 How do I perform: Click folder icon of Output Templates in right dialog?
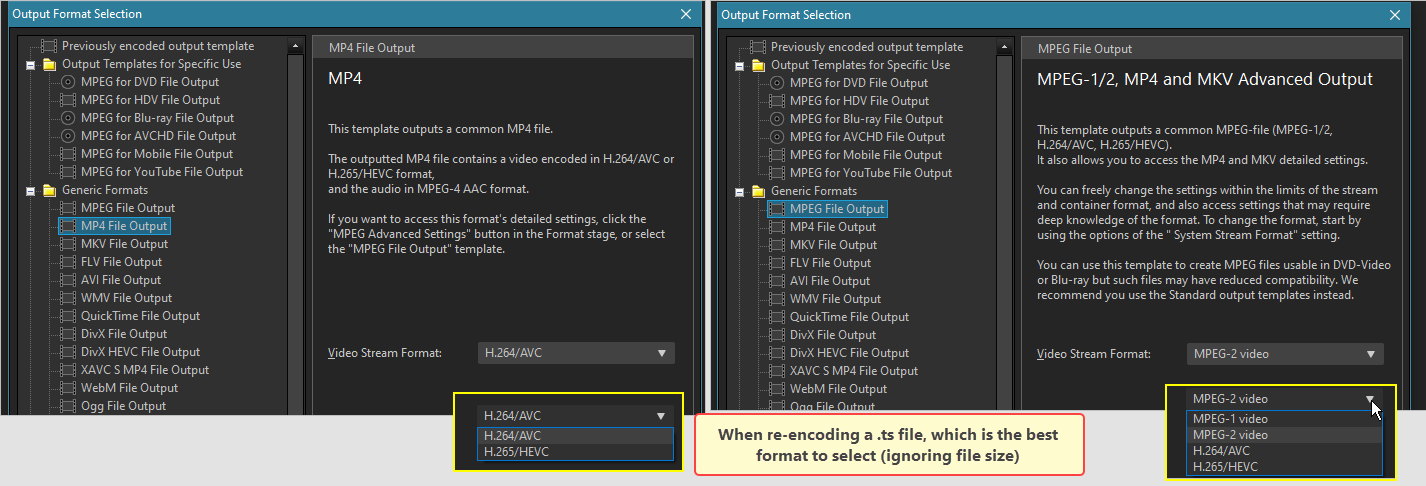coord(759,65)
